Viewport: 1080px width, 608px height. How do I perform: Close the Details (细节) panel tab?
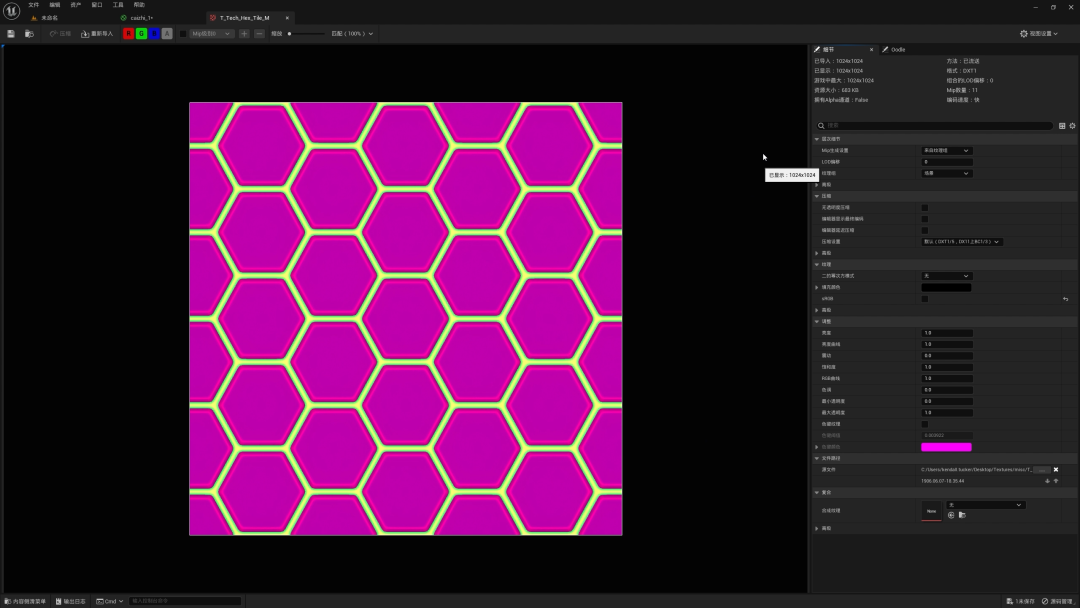pyautogui.click(x=871, y=50)
